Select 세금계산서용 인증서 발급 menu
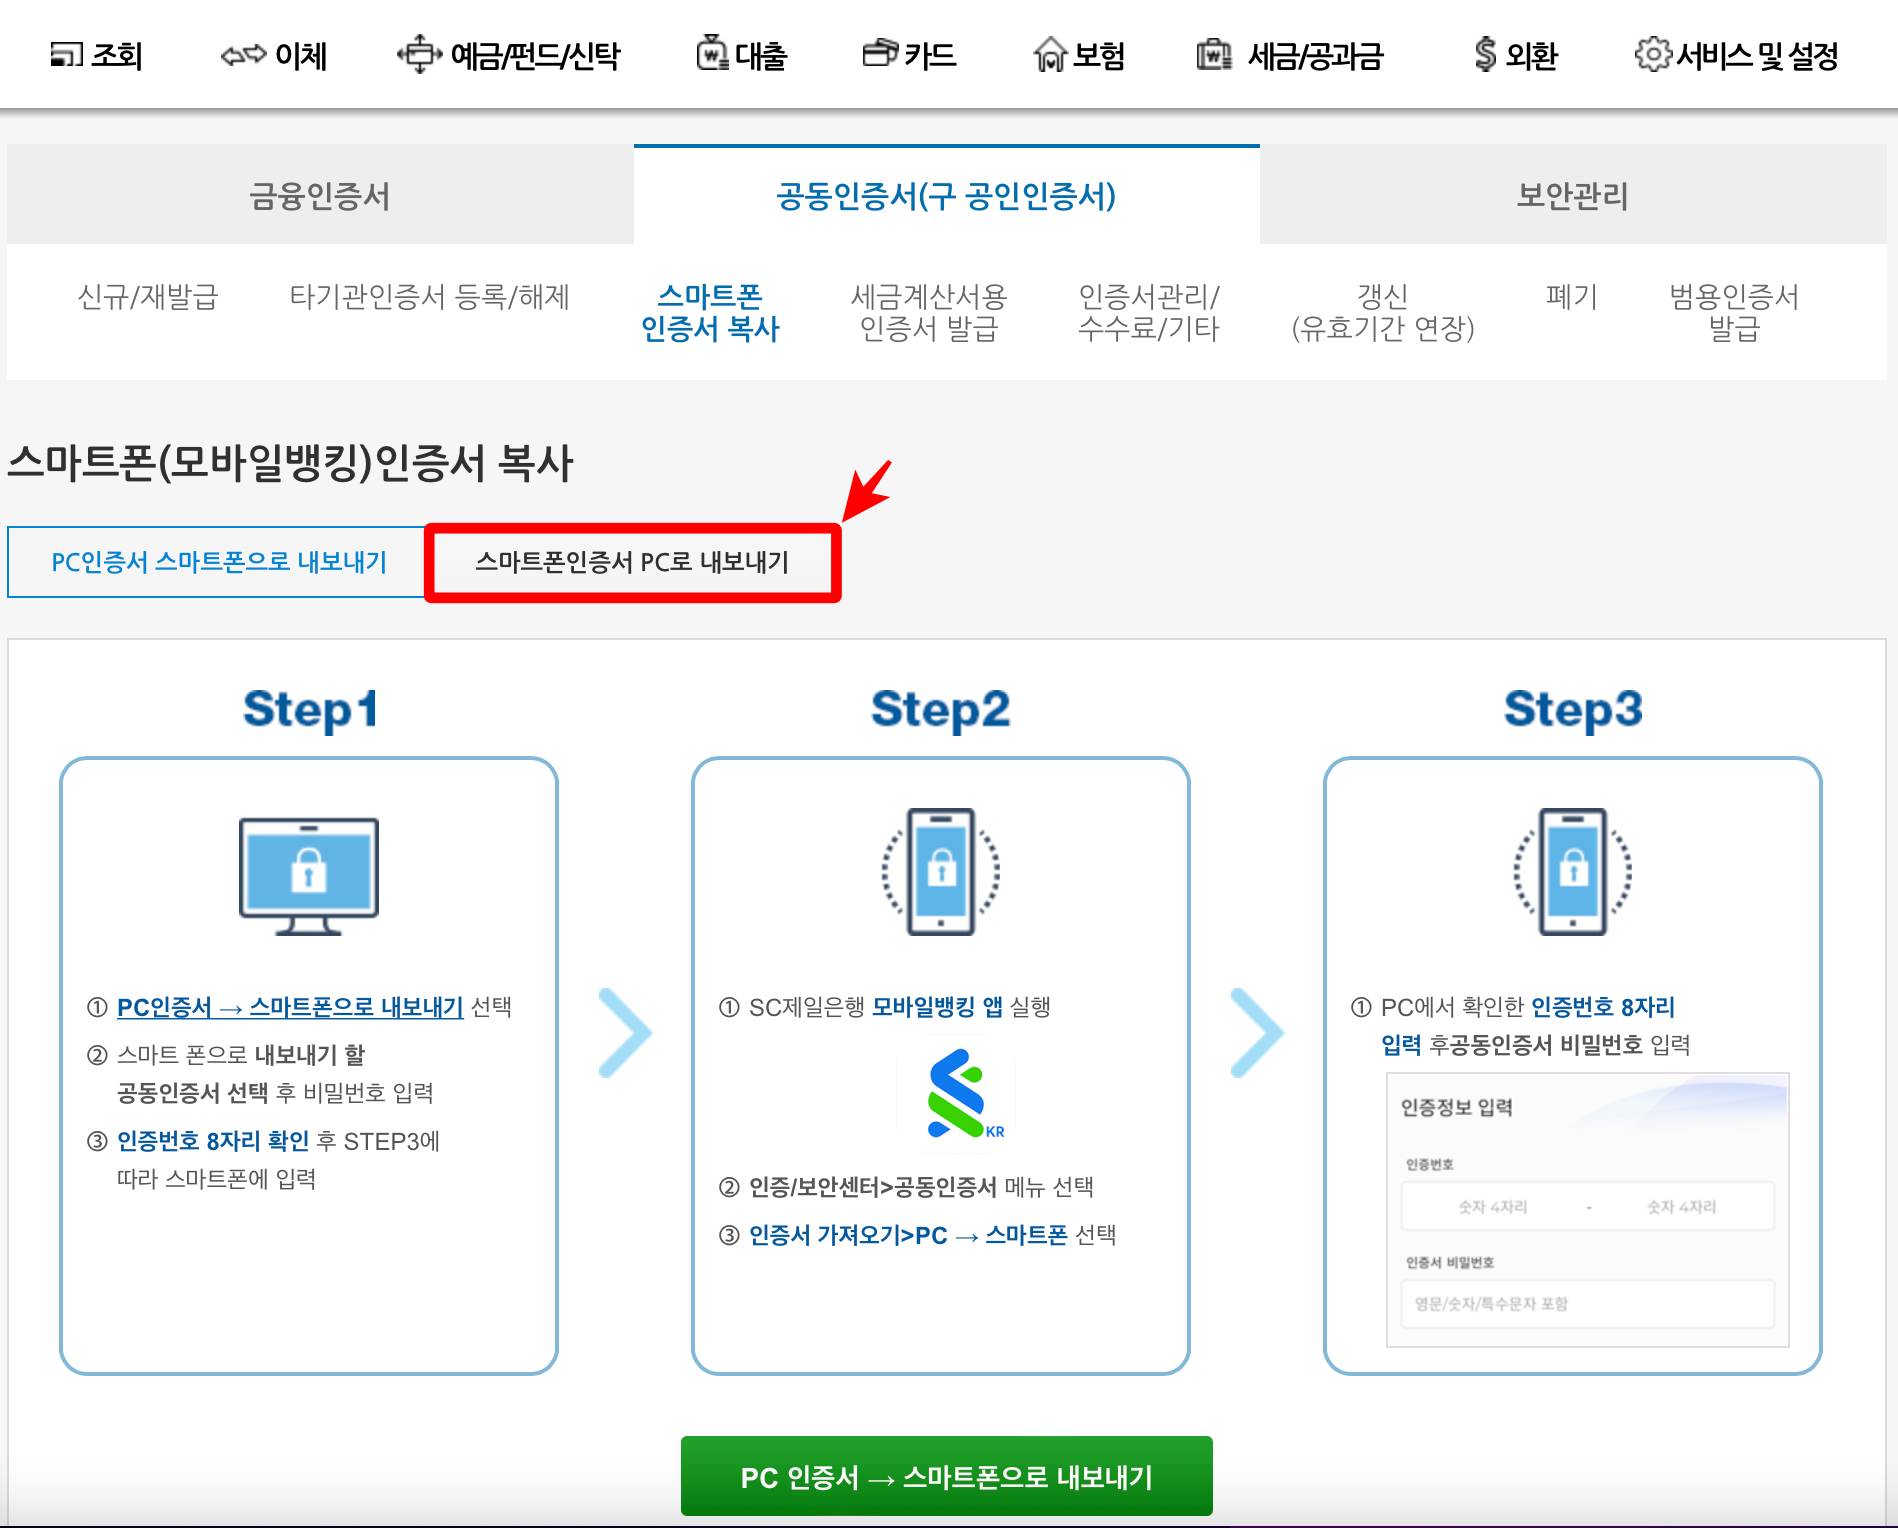Screen dimensions: 1898x1528 pos(928,312)
